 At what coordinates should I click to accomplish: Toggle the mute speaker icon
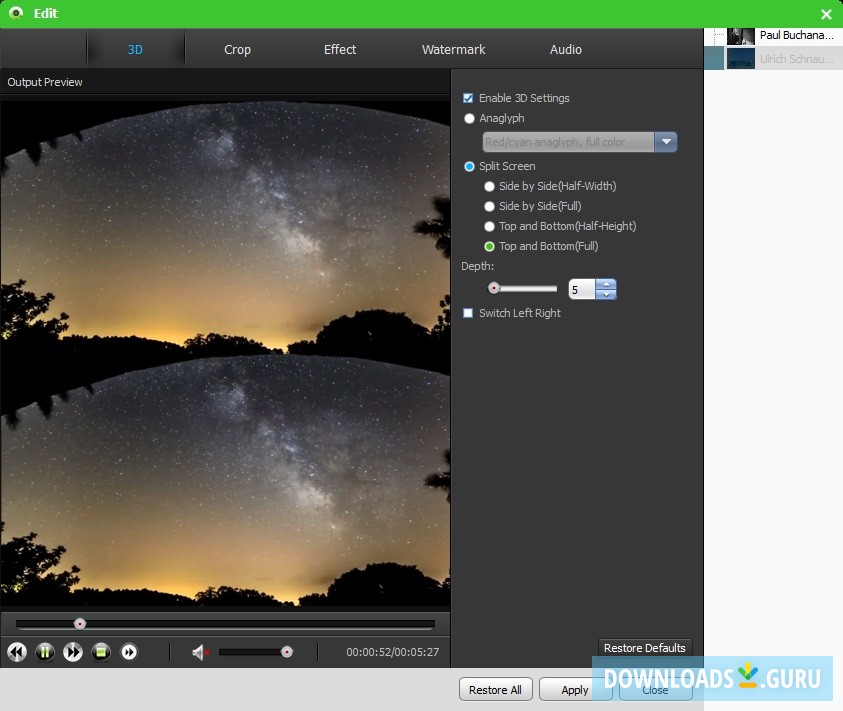199,653
